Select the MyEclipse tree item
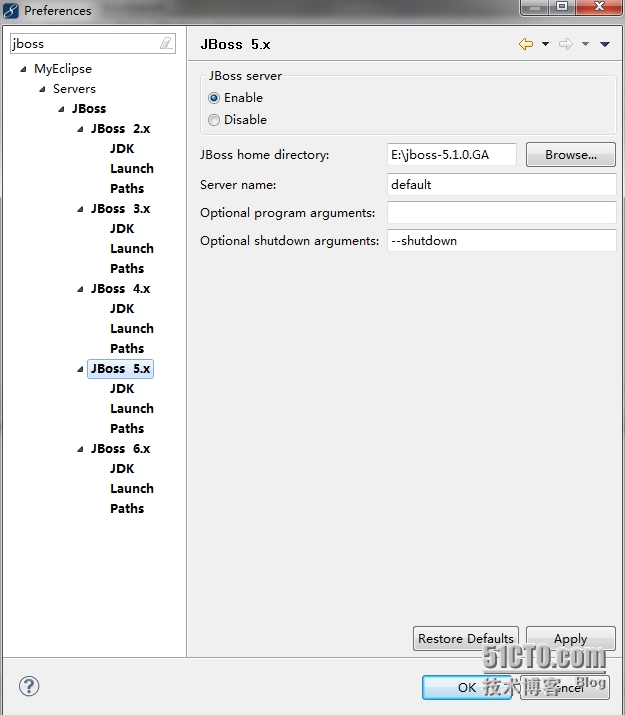 pyautogui.click(x=63, y=69)
